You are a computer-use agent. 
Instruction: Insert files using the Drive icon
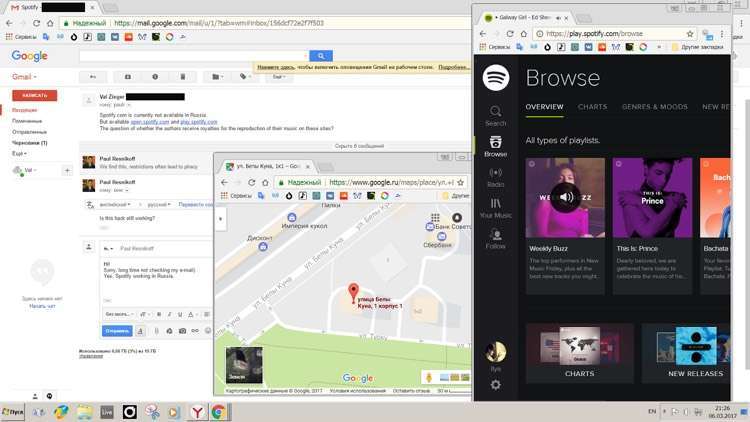169,331
